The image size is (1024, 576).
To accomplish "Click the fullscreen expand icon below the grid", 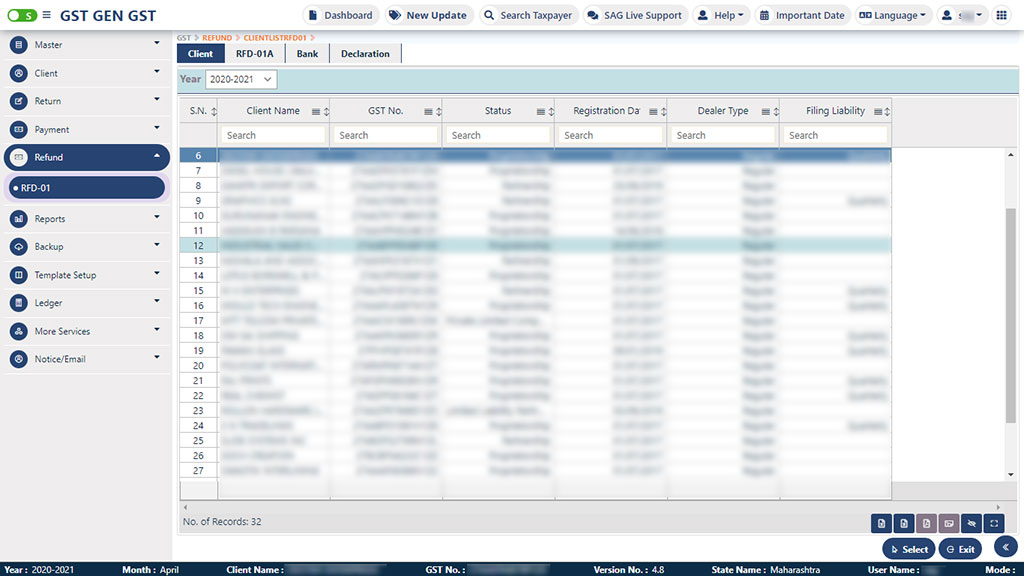I will coord(992,523).
